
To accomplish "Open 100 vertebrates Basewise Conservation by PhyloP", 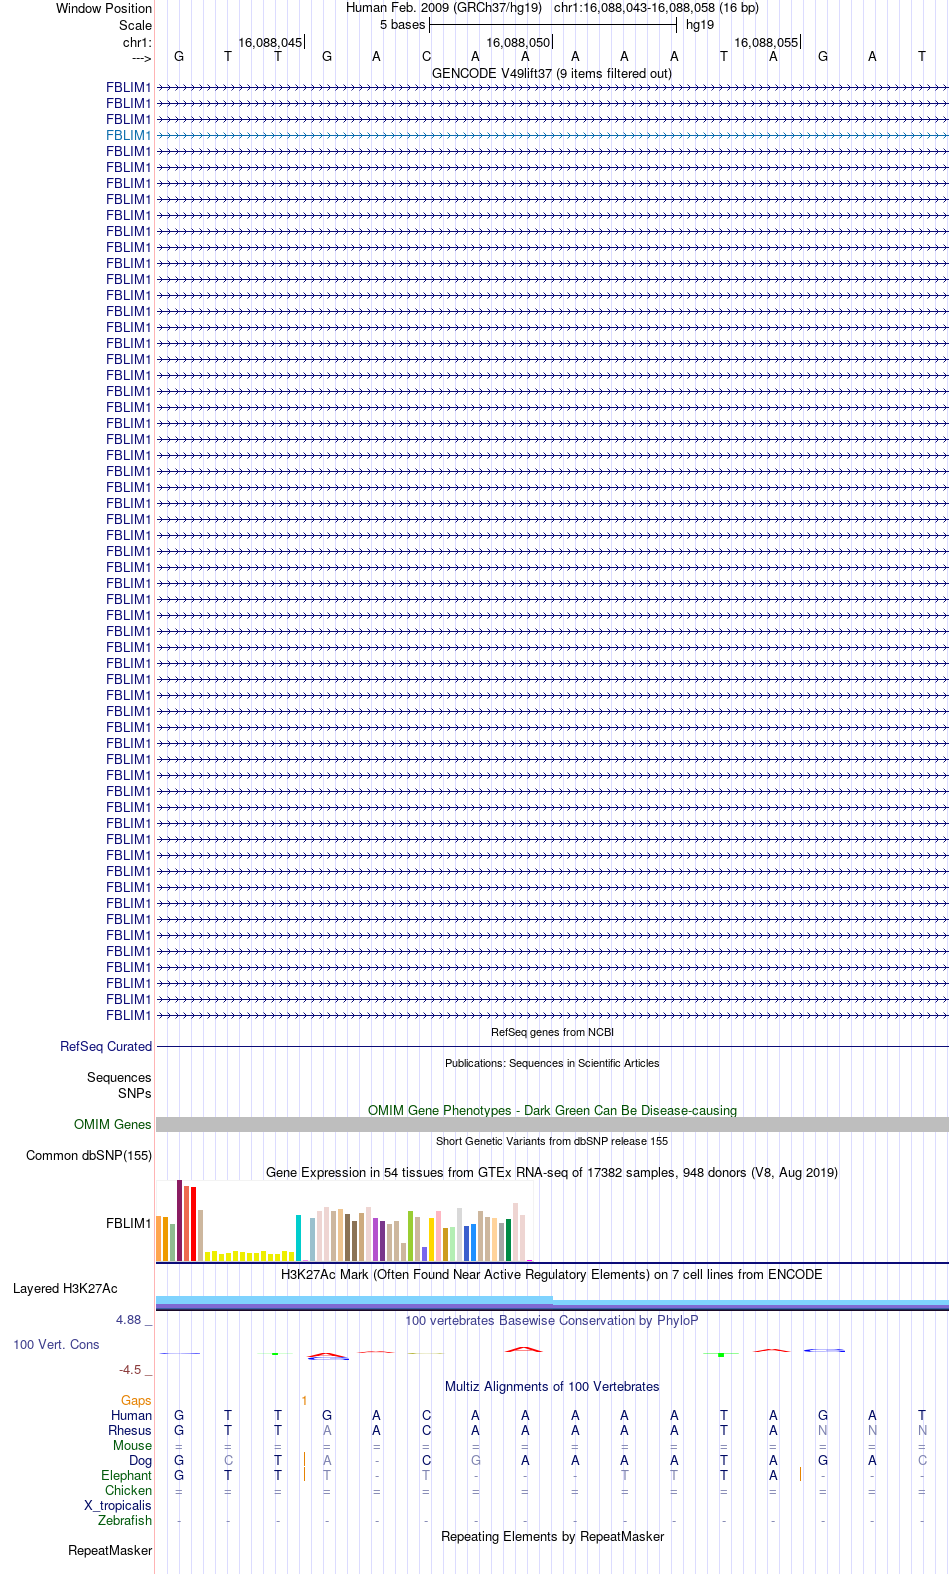I will click(552, 1320).
